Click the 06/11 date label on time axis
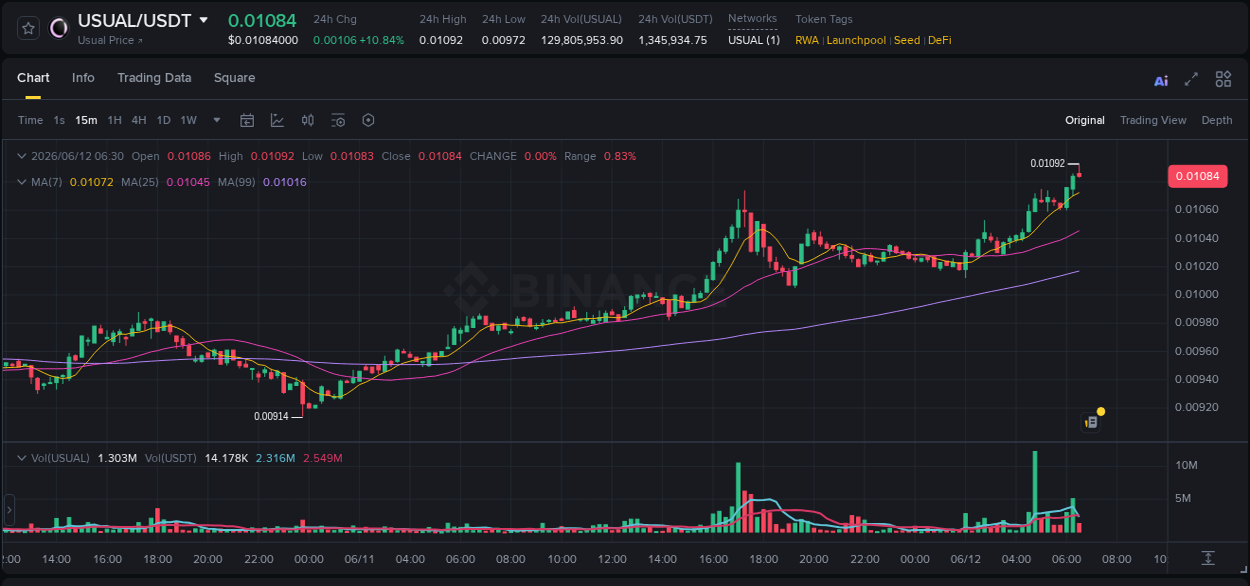The width and height of the screenshot is (1250, 586). 360,558
